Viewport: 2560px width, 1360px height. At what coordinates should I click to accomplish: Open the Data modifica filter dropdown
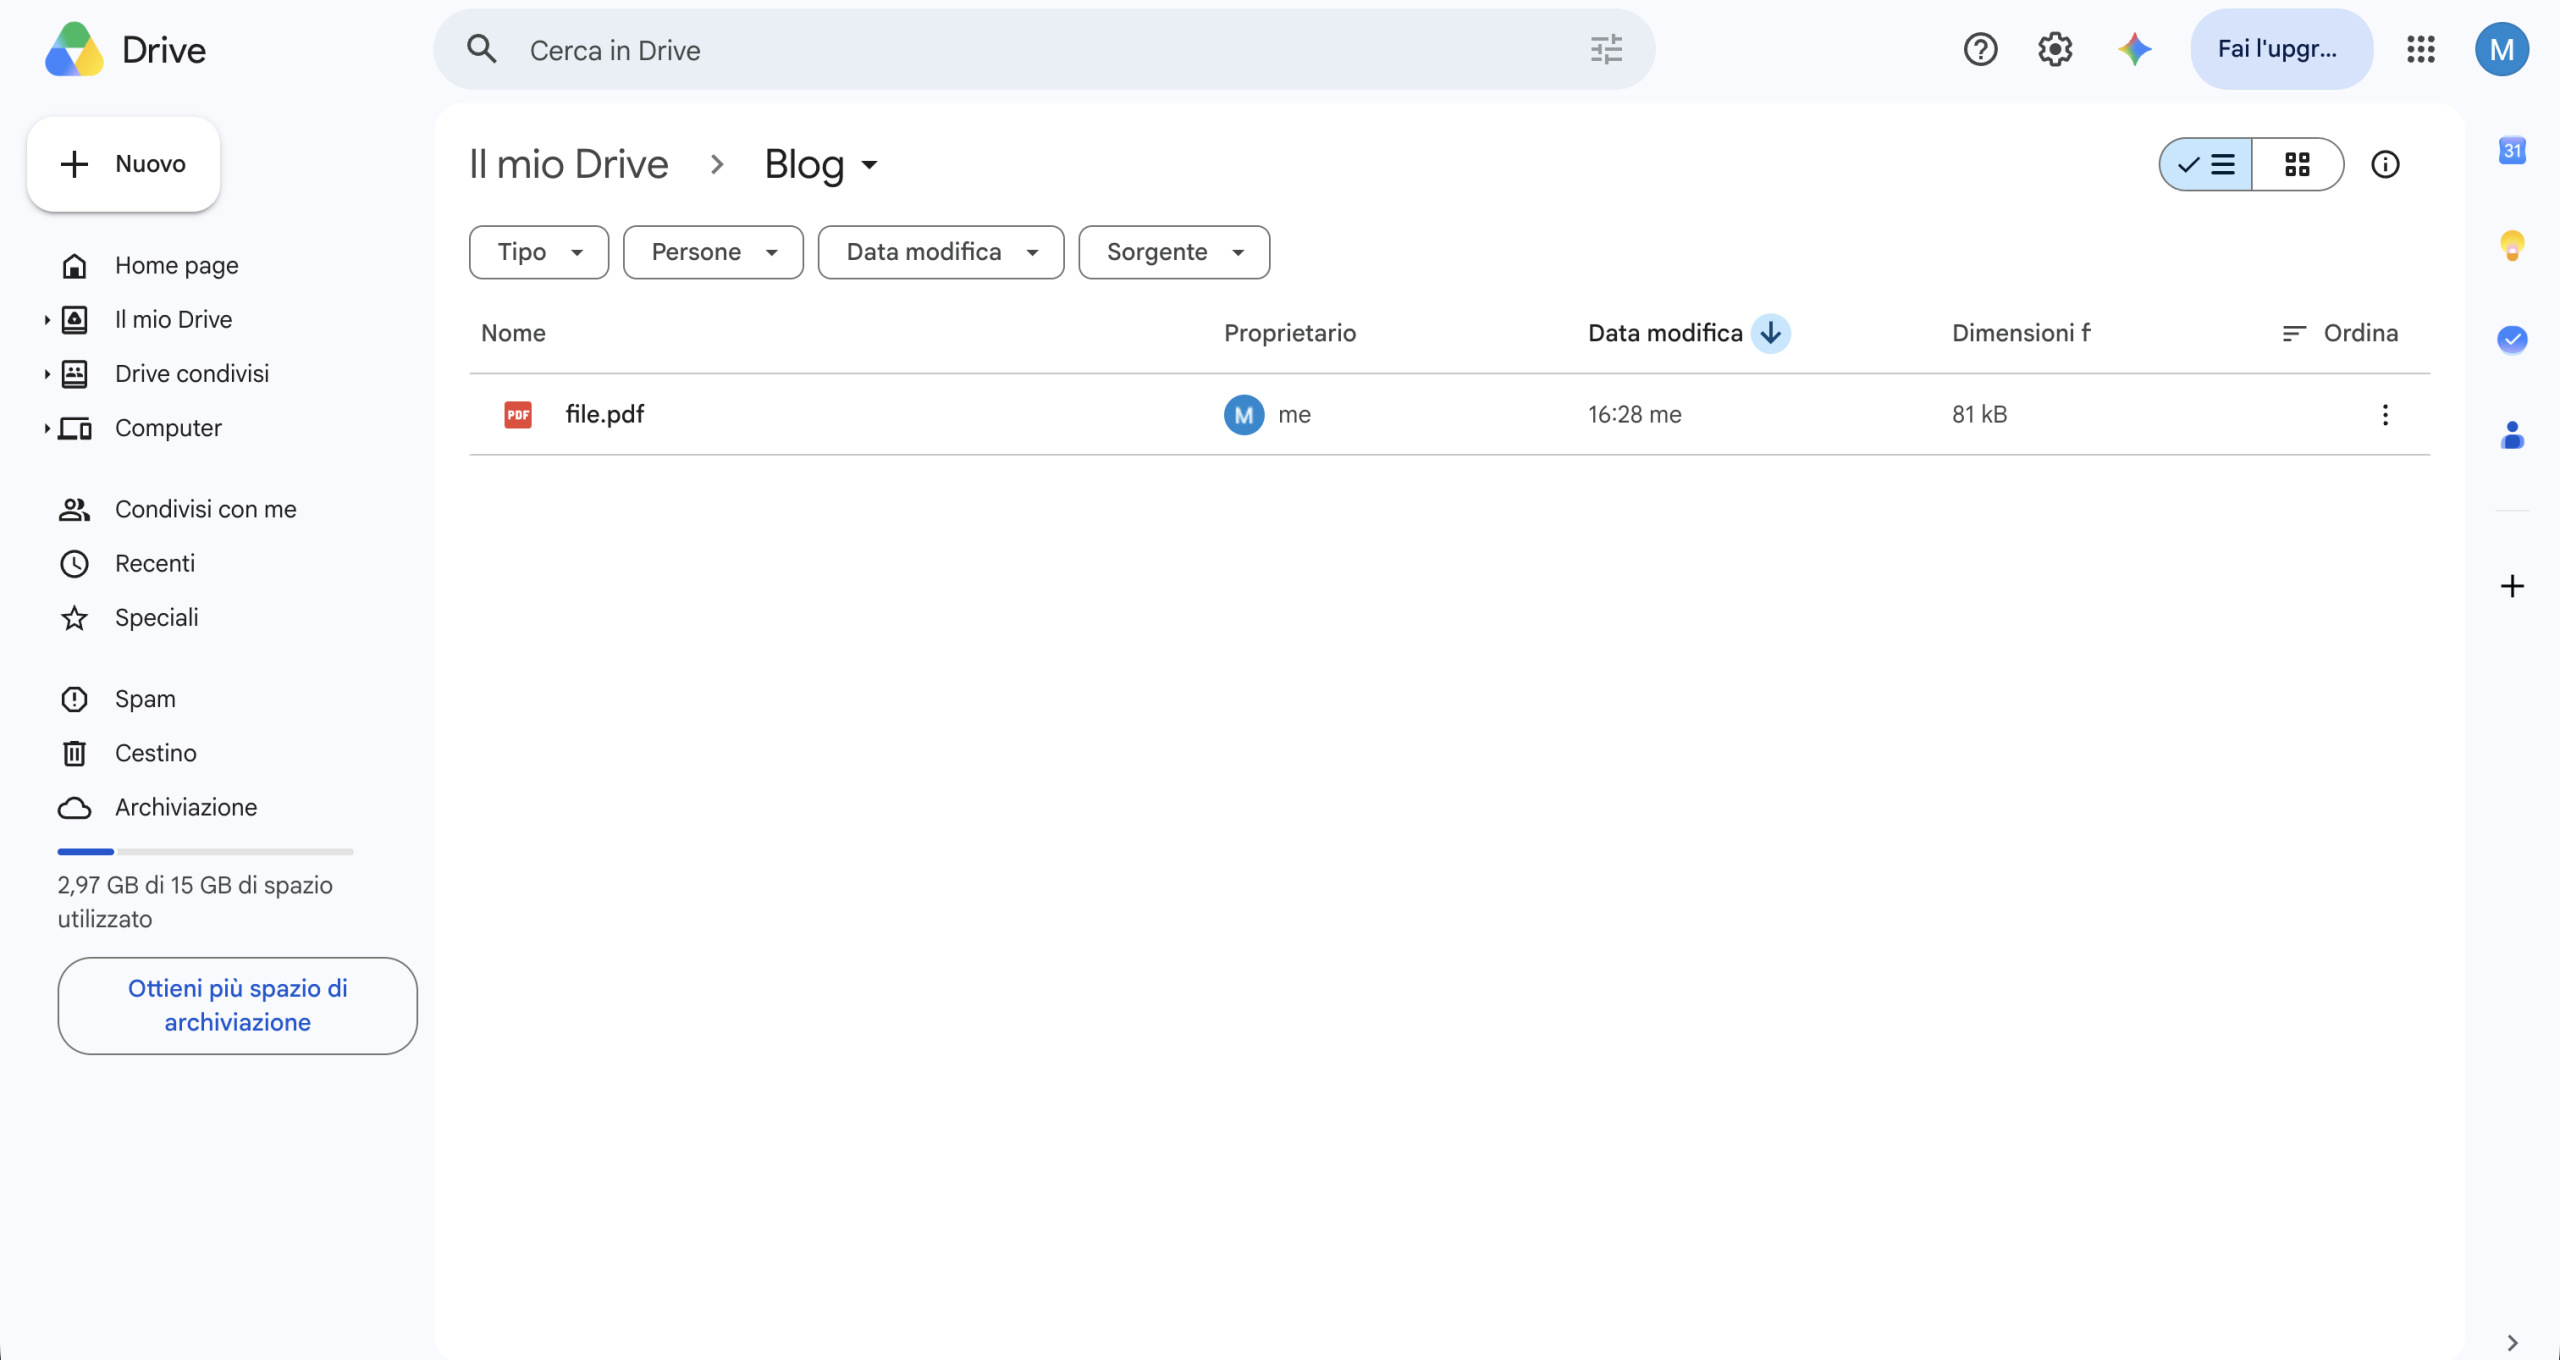point(941,252)
